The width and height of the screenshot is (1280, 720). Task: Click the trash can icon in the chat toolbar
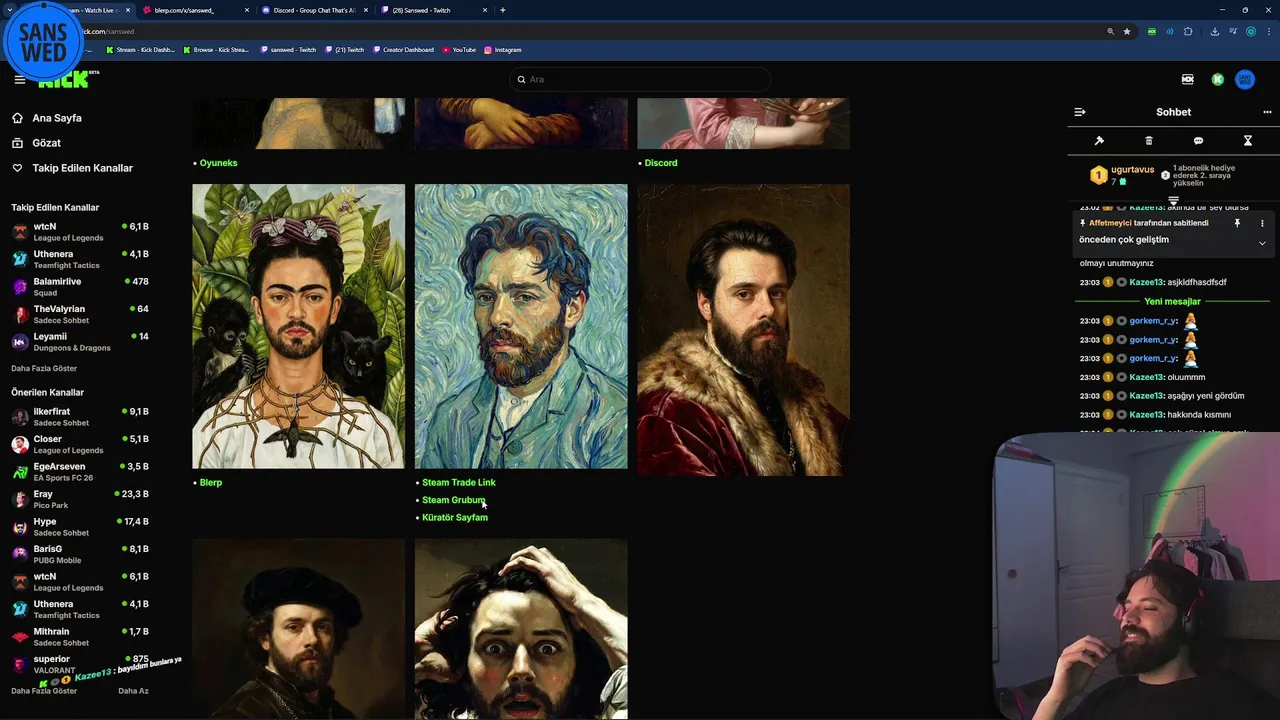(1148, 141)
